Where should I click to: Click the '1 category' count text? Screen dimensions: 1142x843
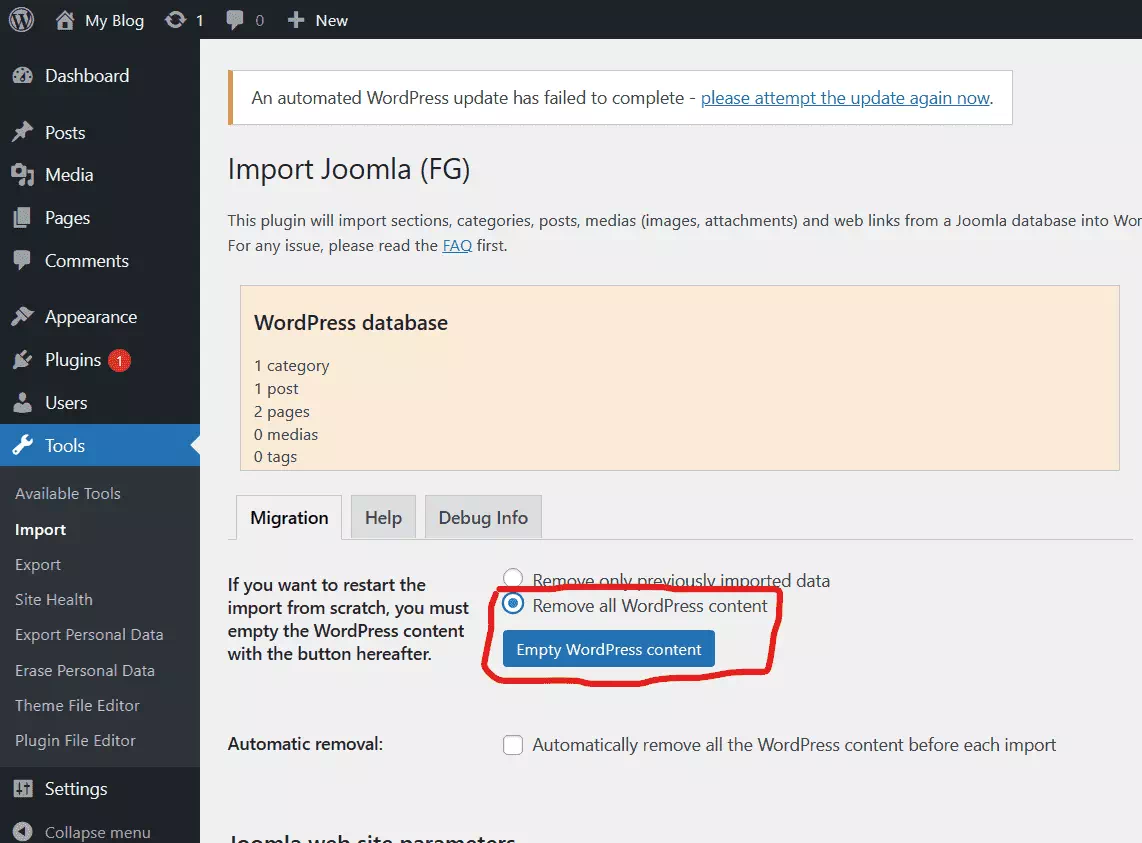click(291, 366)
